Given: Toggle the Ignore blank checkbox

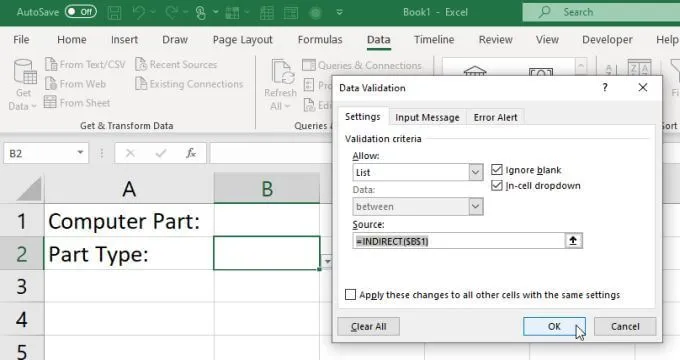Looking at the screenshot, I should [497, 170].
